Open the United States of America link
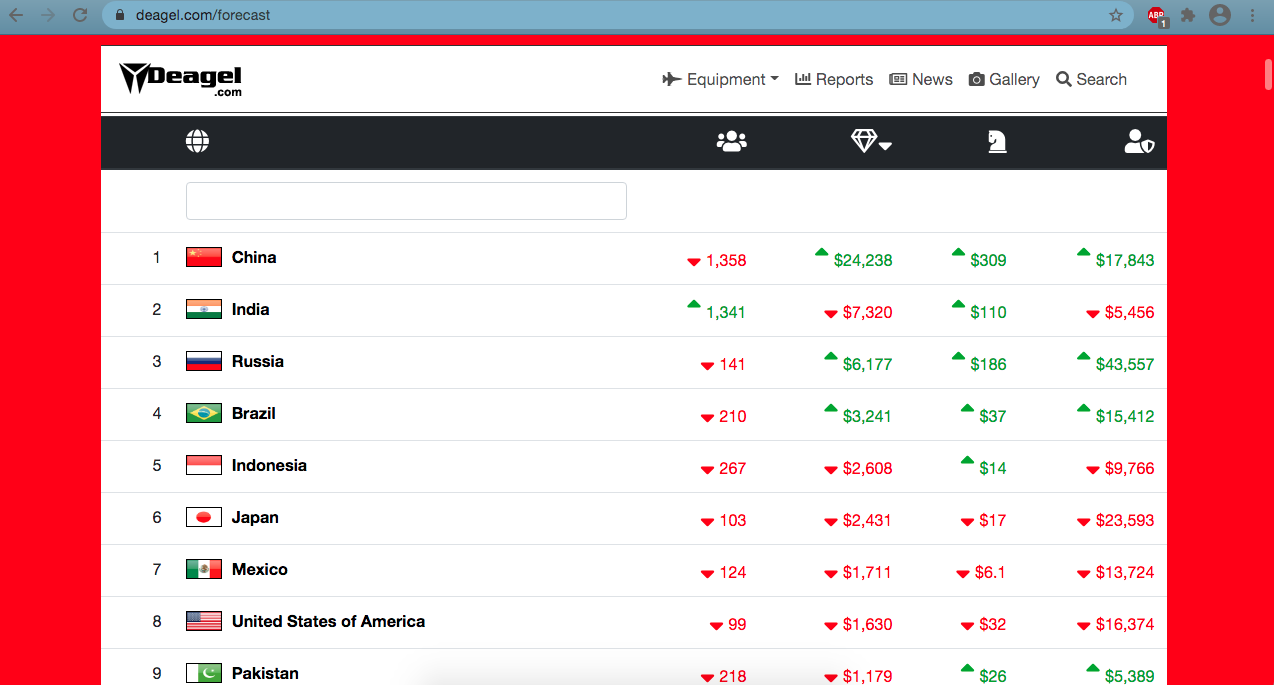This screenshot has width=1274, height=685. coord(328,621)
